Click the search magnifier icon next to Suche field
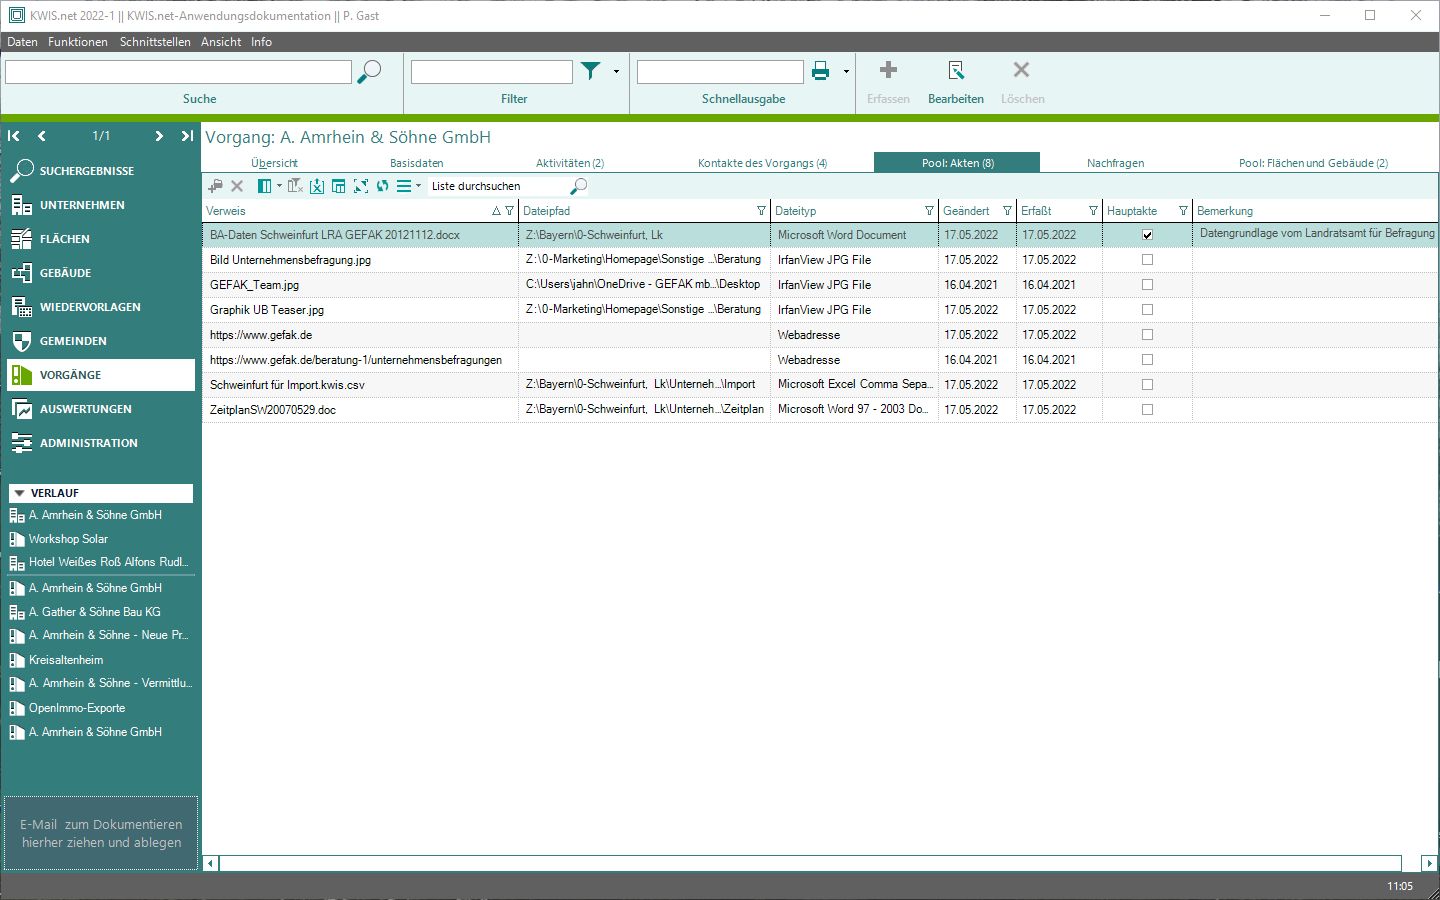Image resolution: width=1440 pixels, height=900 pixels. click(x=369, y=72)
